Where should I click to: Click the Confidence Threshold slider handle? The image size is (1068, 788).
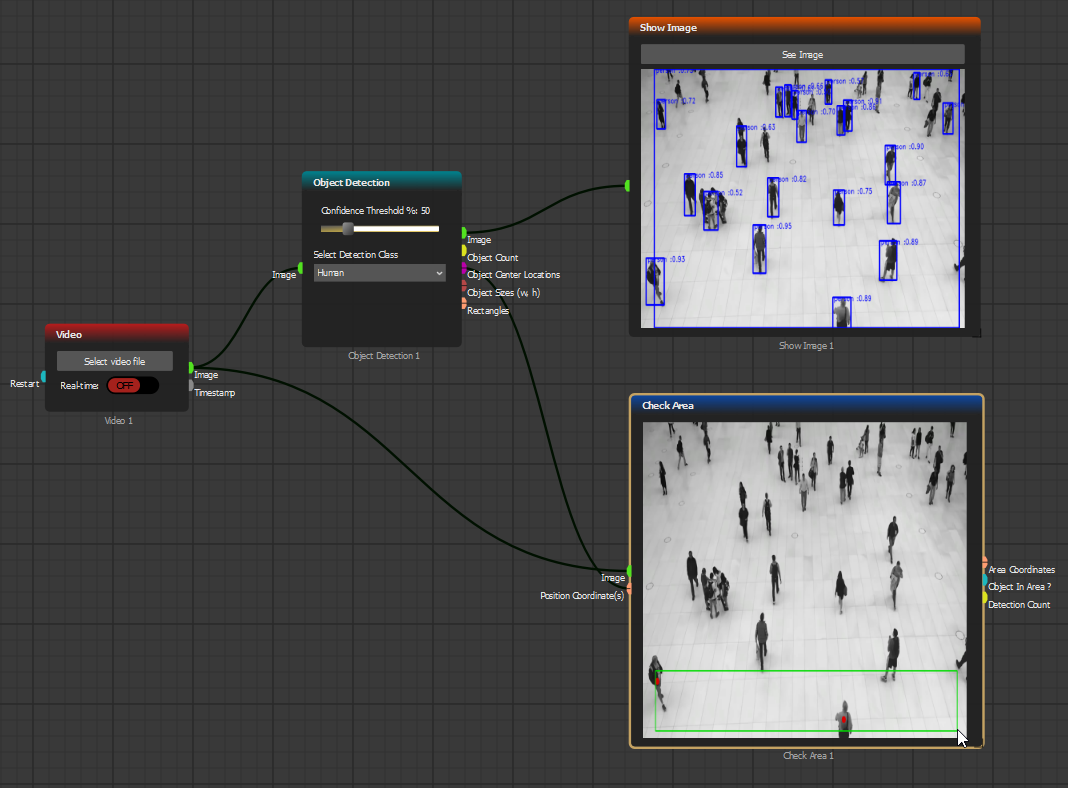click(x=348, y=229)
